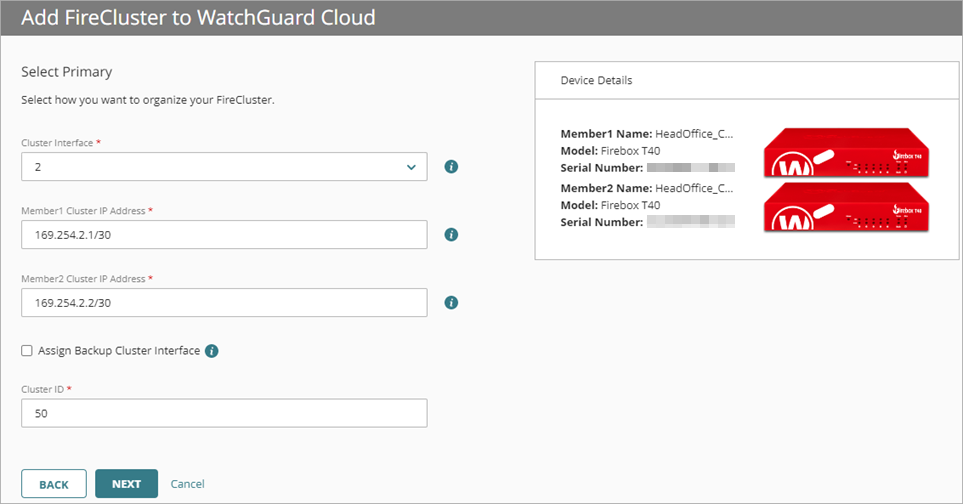Viewport: 963px width, 504px height.
Task: Click the Cancel link
Action: click(x=187, y=484)
